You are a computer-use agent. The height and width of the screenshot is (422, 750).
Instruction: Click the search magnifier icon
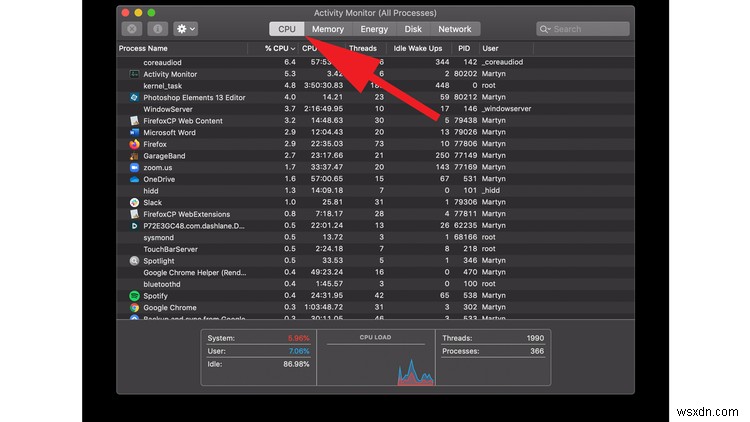(544, 29)
